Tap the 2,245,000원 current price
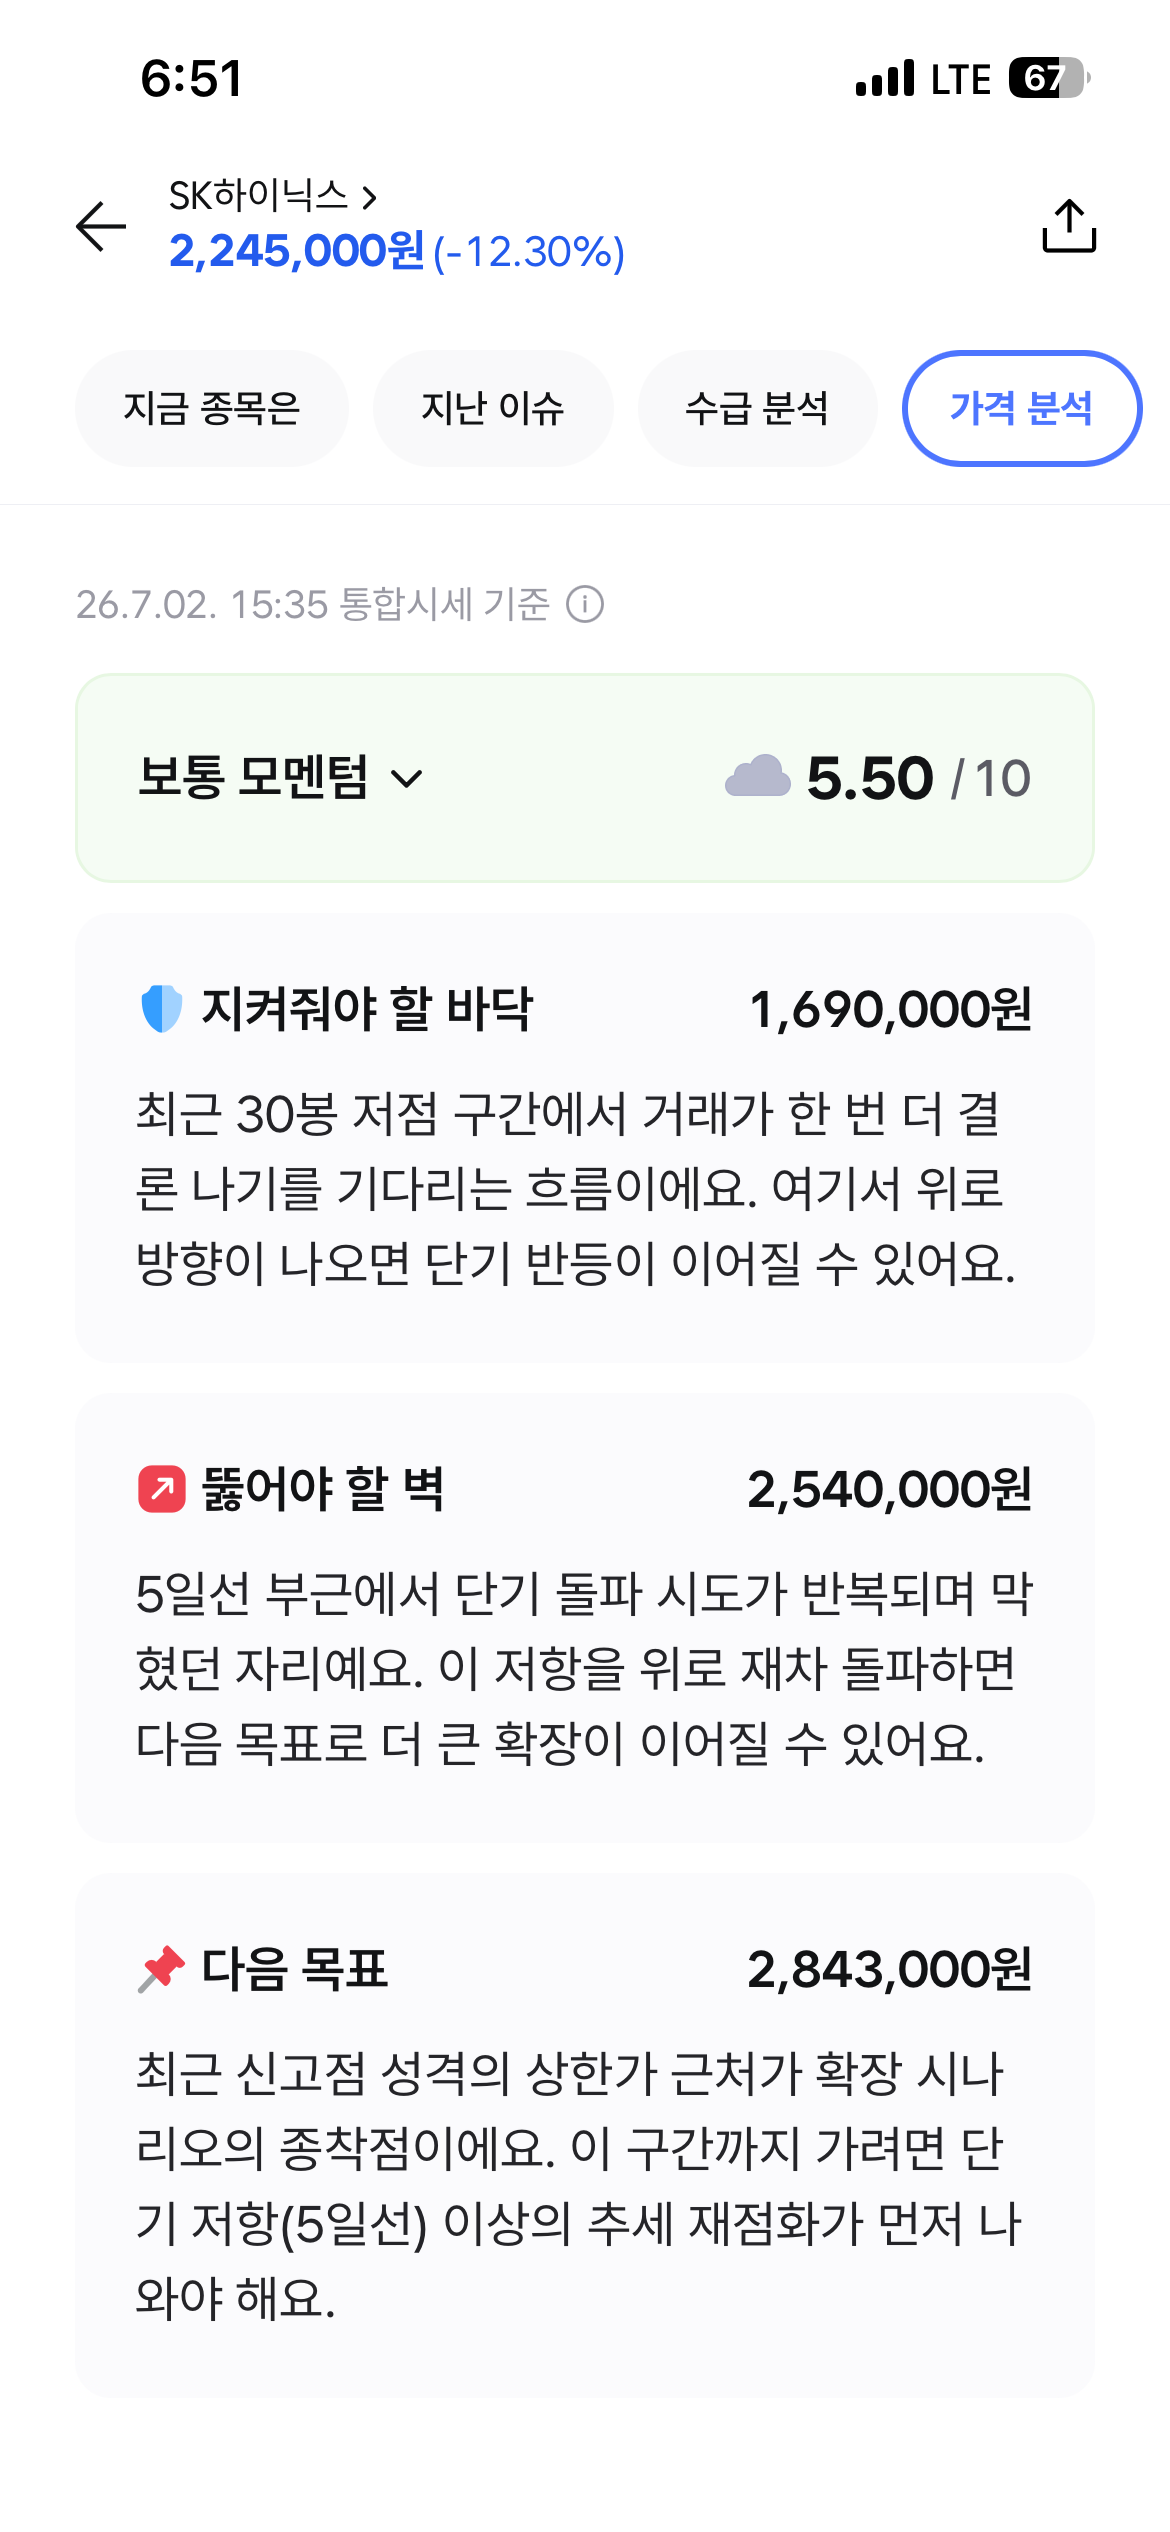The image size is (1170, 2532). 297,251
